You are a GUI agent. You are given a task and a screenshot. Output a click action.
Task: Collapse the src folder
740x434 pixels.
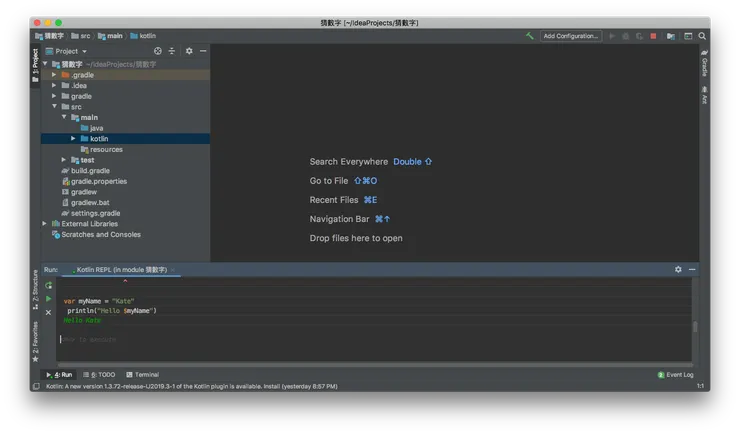[54, 106]
